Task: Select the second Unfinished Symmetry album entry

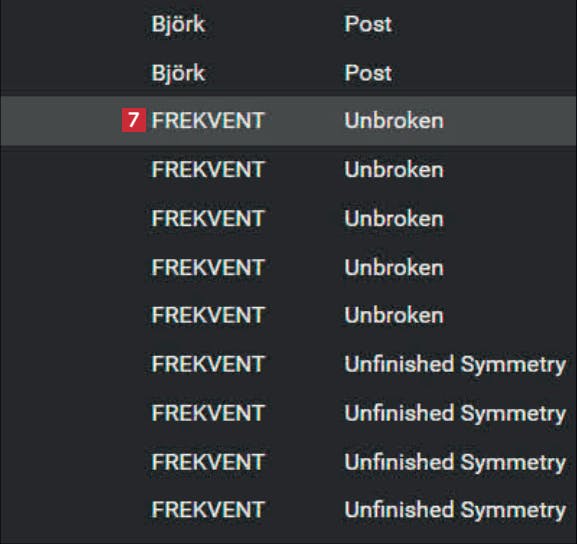Action: 455,413
